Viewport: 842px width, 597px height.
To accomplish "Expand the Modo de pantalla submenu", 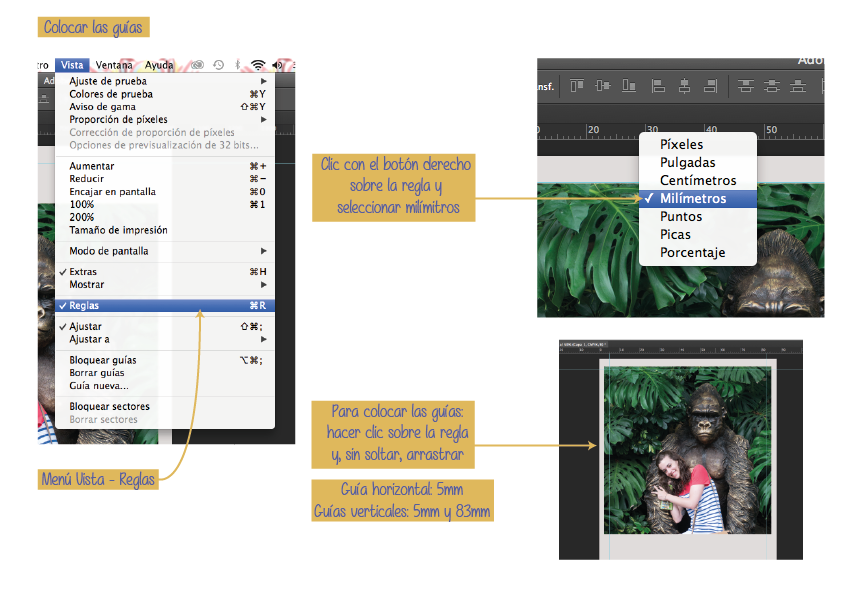I will [165, 251].
